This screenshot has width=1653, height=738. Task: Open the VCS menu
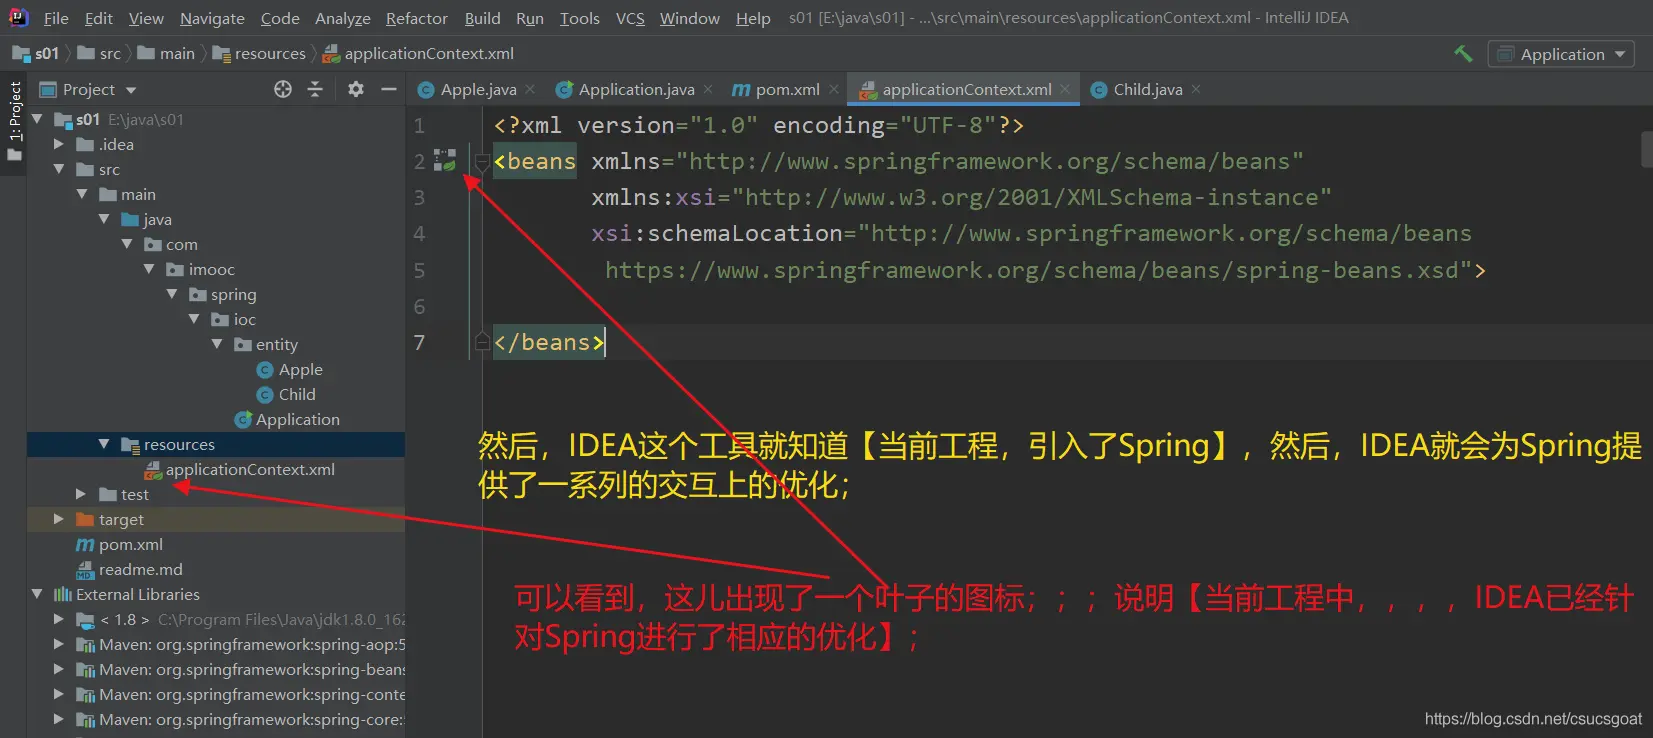630,18
